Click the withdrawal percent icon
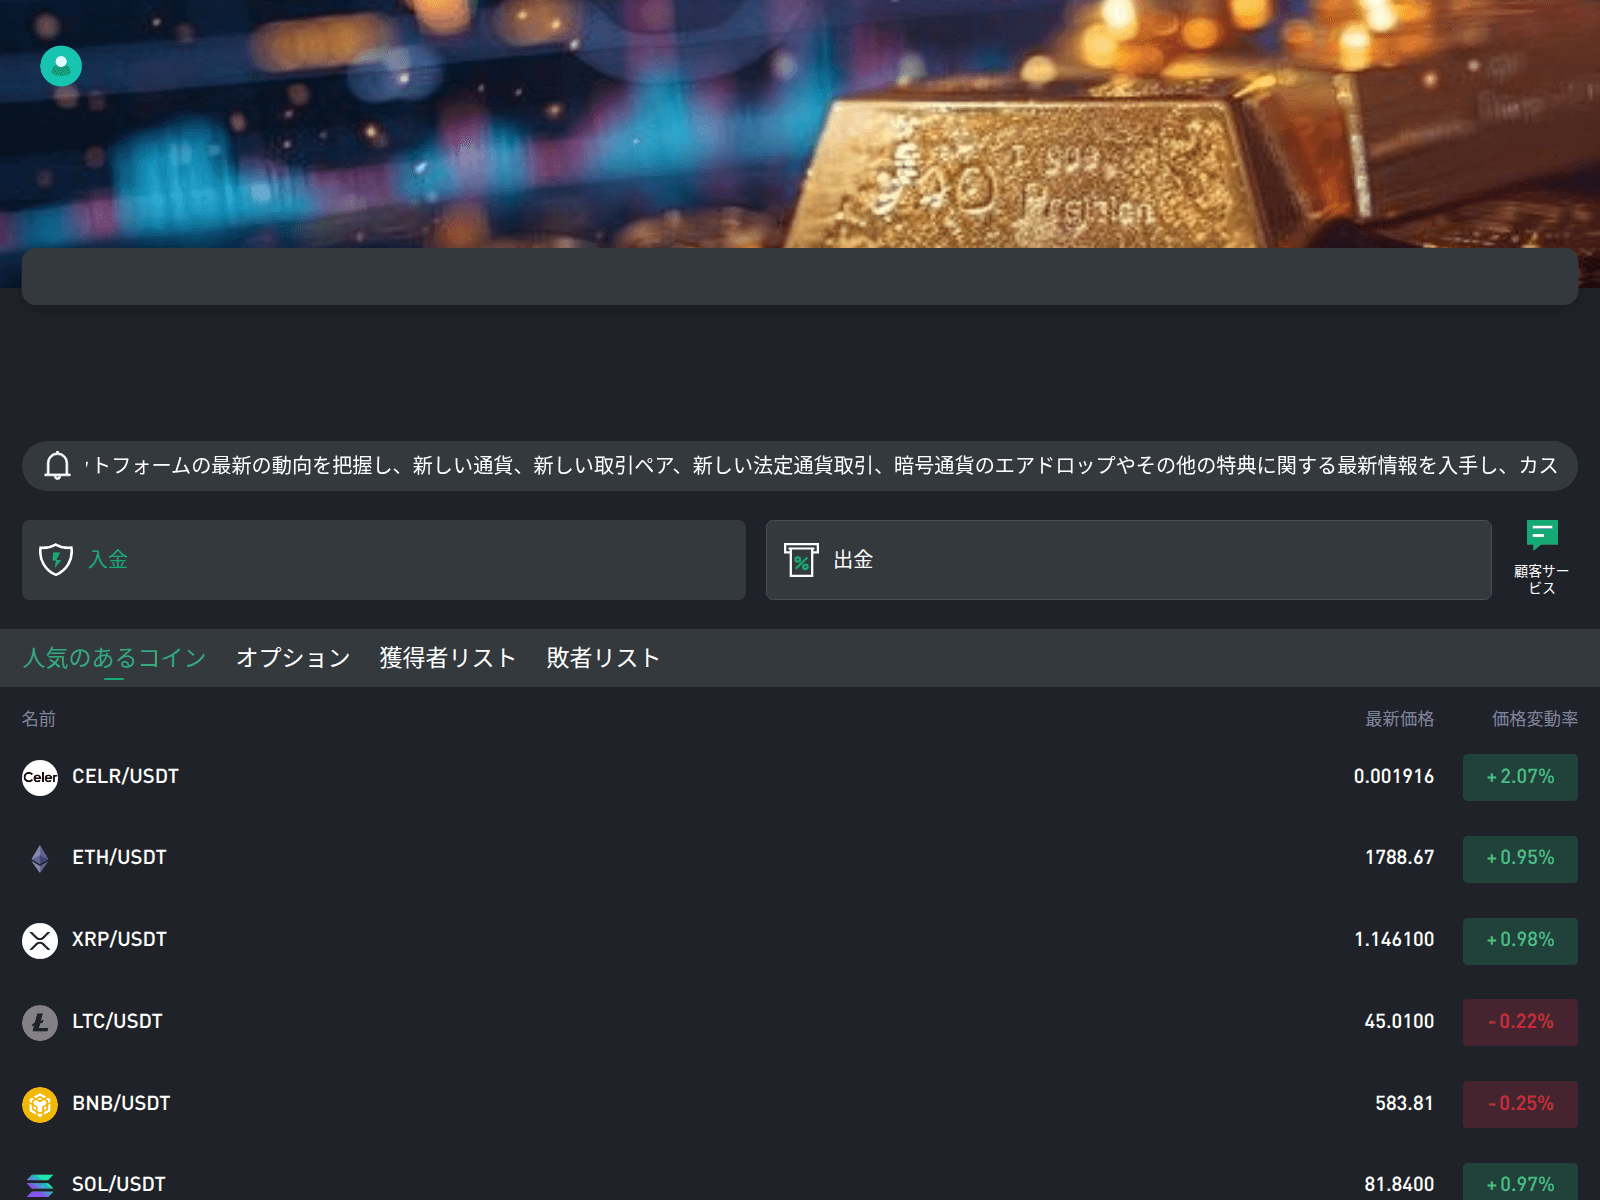The height and width of the screenshot is (1200, 1600). pyautogui.click(x=801, y=560)
